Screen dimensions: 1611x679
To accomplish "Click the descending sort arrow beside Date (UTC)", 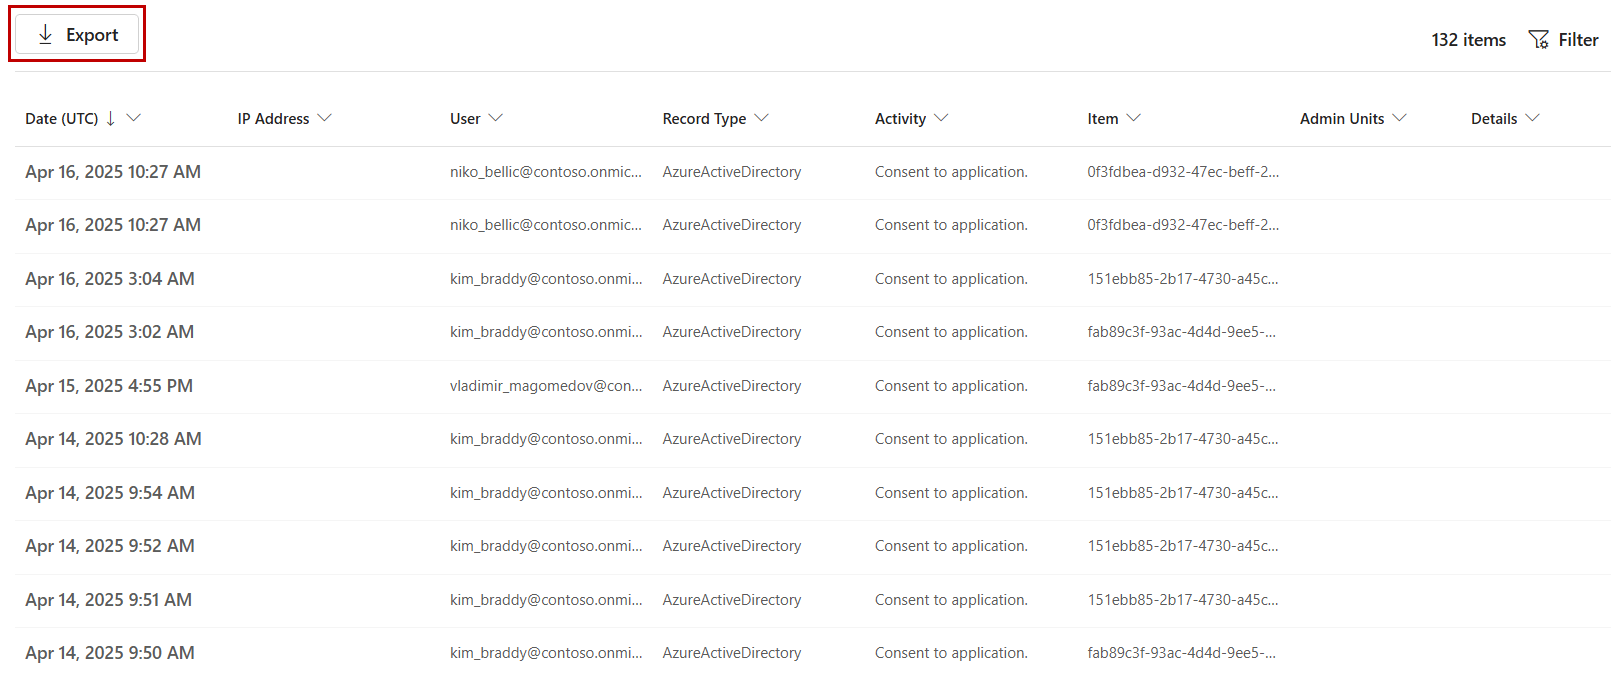I will (110, 118).
